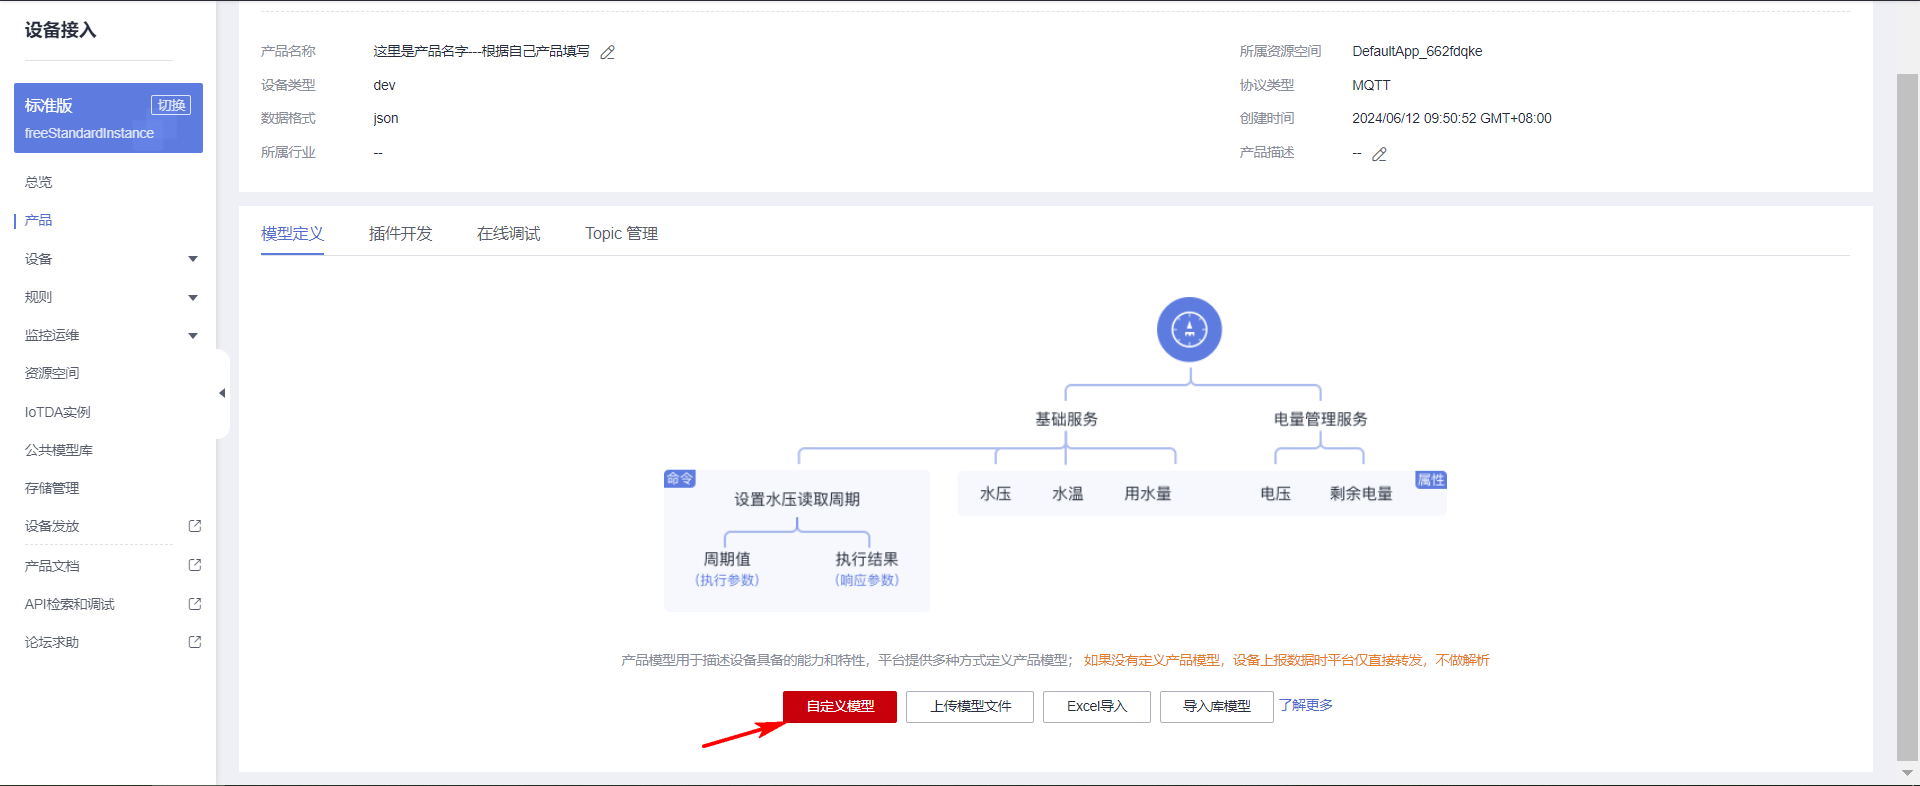This screenshot has width=1920, height=786.
Task: Collapse the sidebar with the arrow handle
Action: (x=222, y=393)
